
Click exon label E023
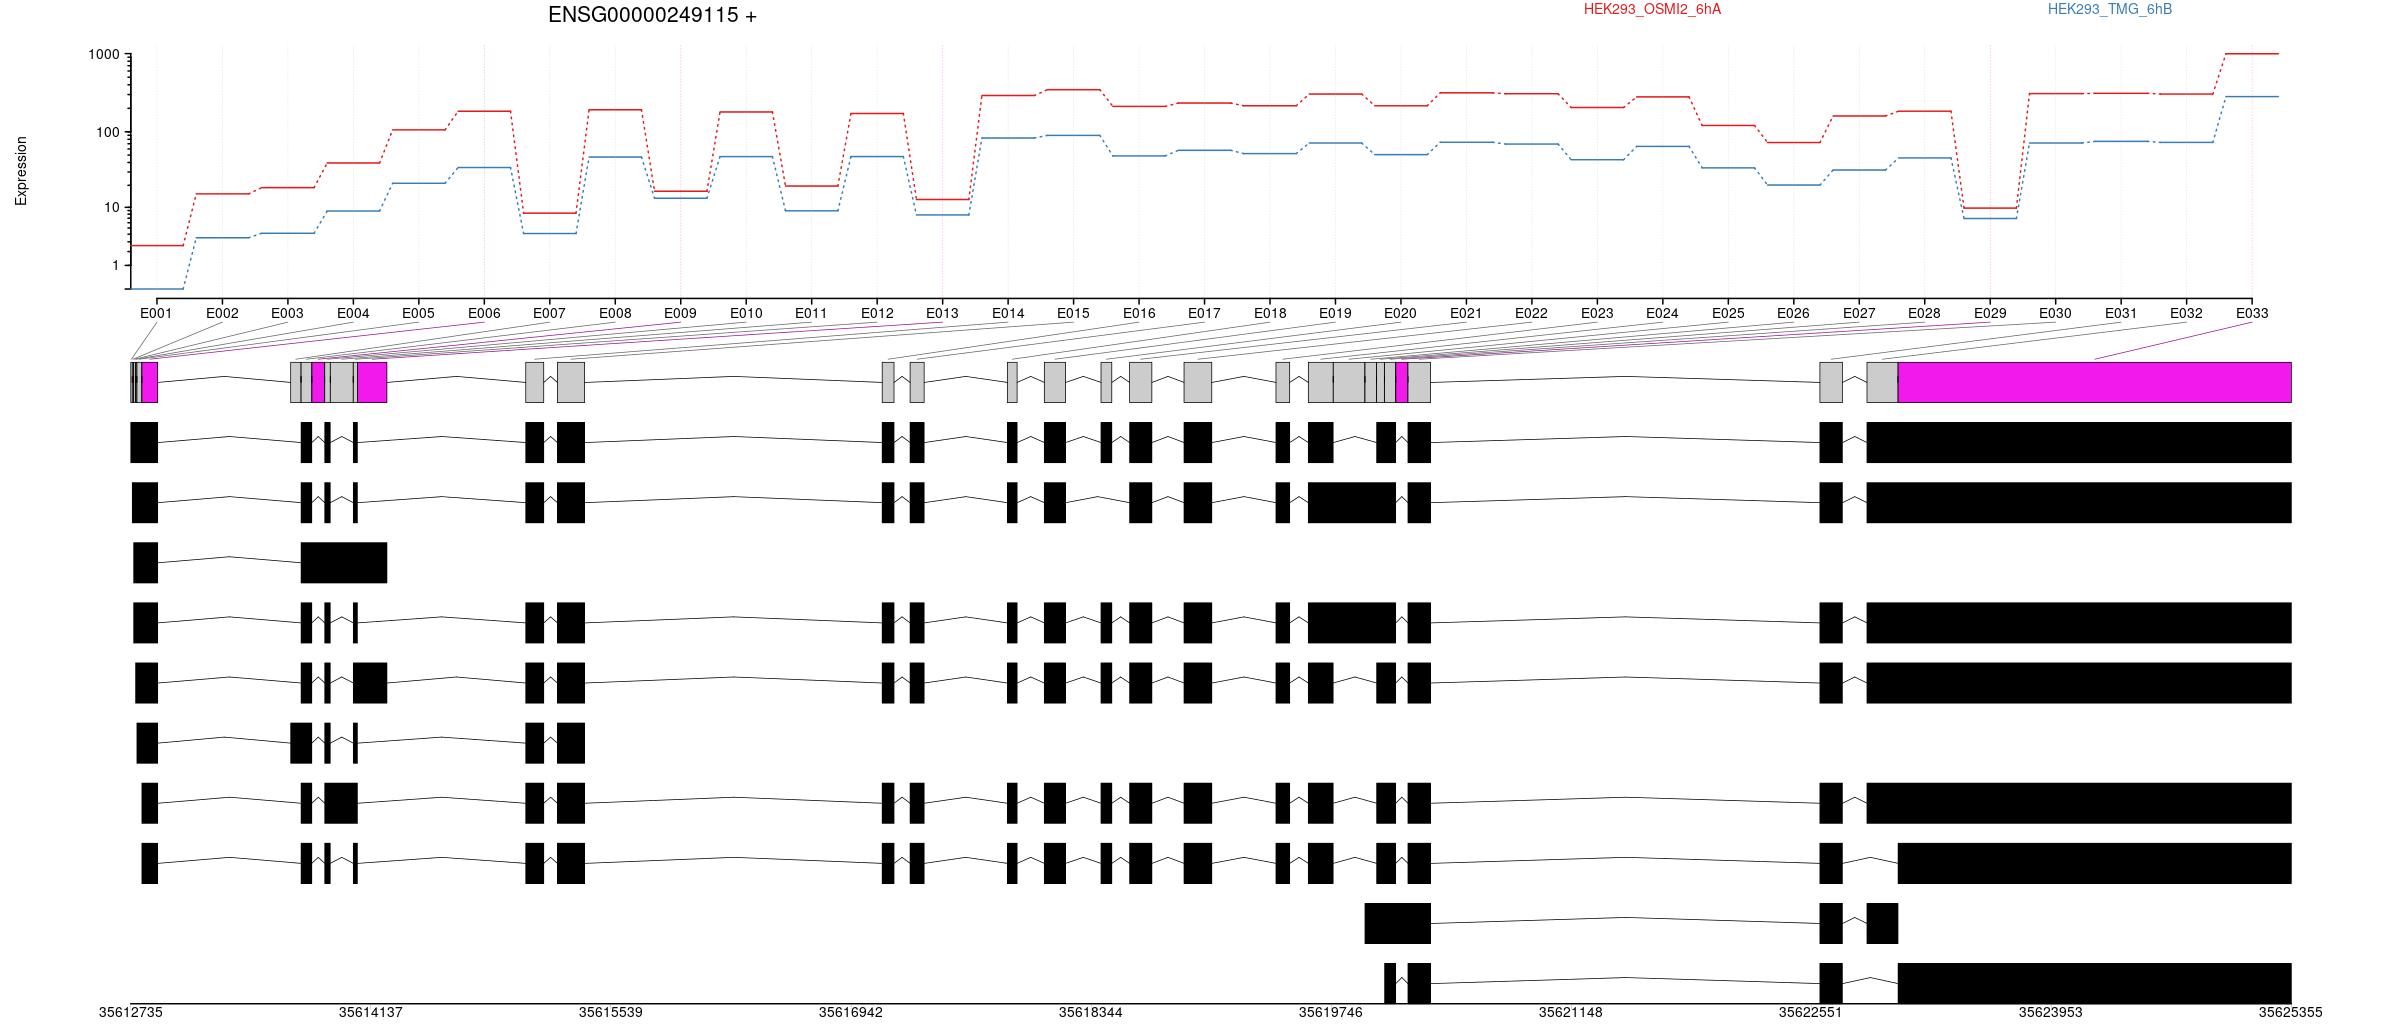pos(1597,313)
